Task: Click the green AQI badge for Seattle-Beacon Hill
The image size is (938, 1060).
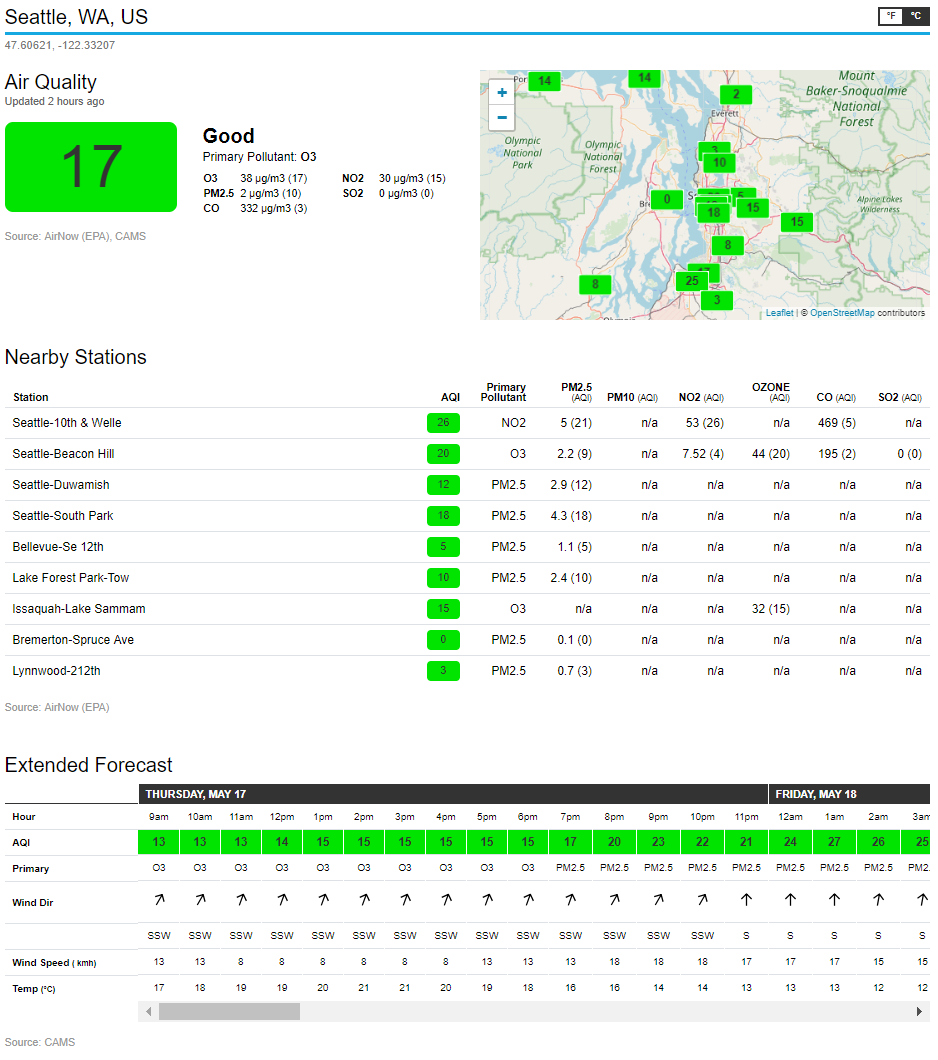Action: tap(443, 454)
